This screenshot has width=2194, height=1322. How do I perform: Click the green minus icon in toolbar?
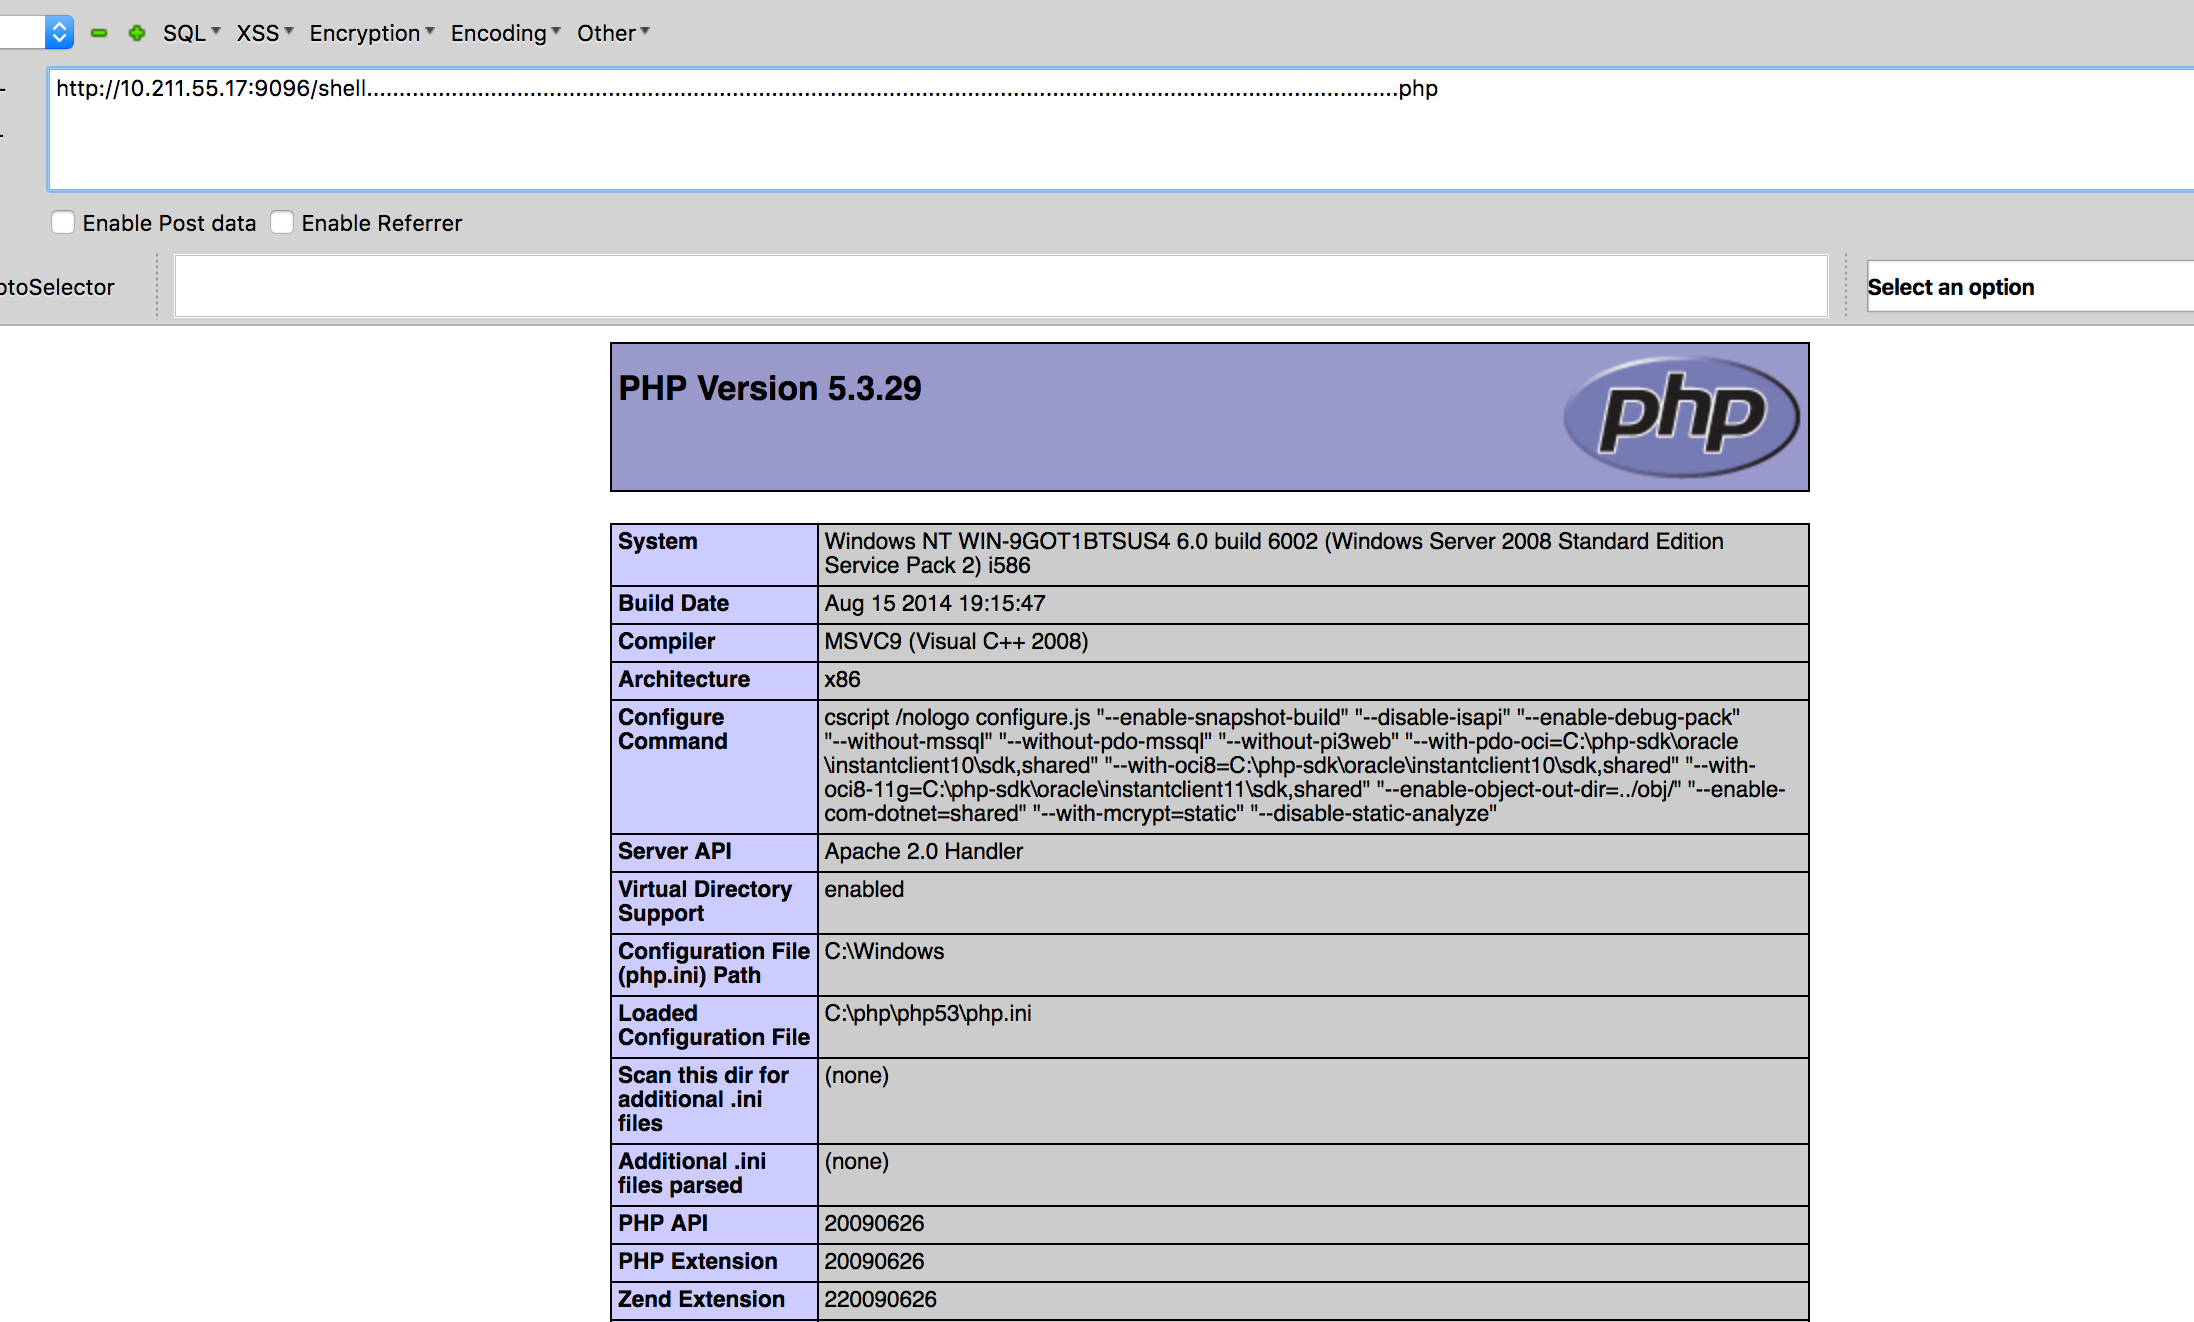99,33
